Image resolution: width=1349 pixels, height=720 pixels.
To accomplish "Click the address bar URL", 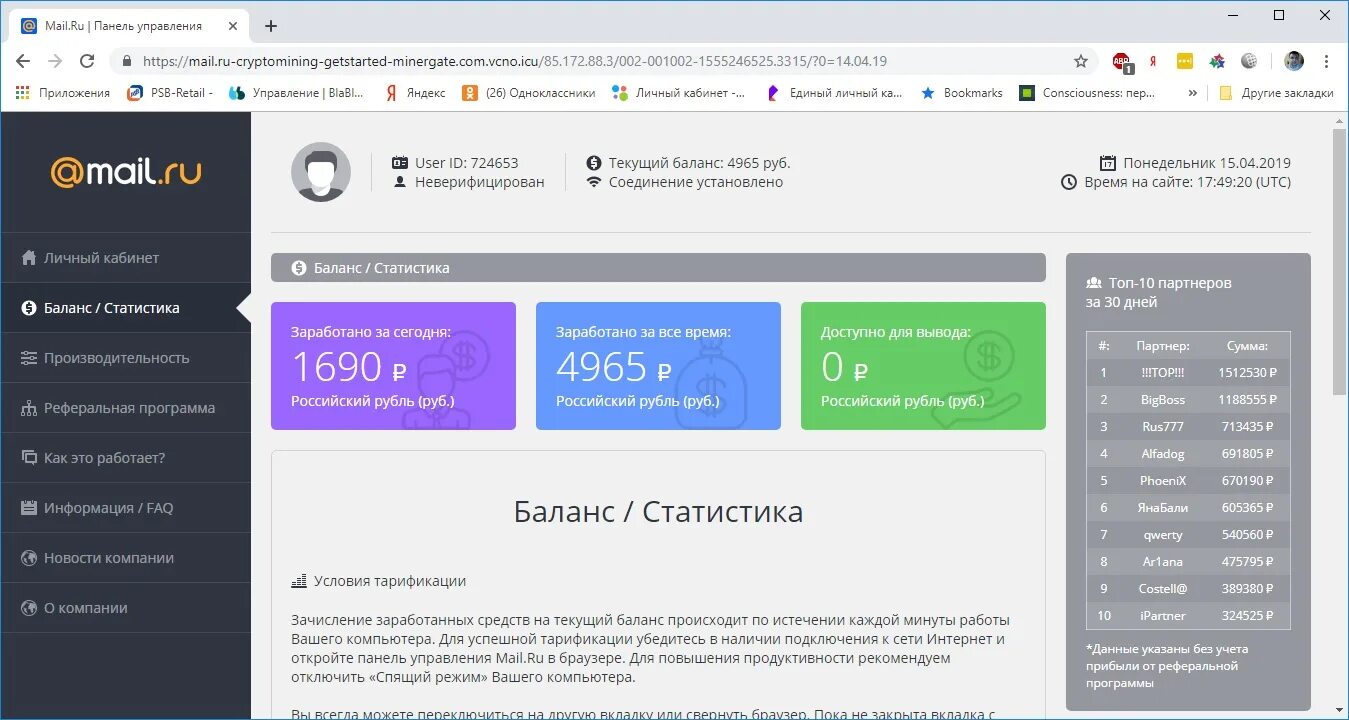I will pyautogui.click(x=515, y=61).
